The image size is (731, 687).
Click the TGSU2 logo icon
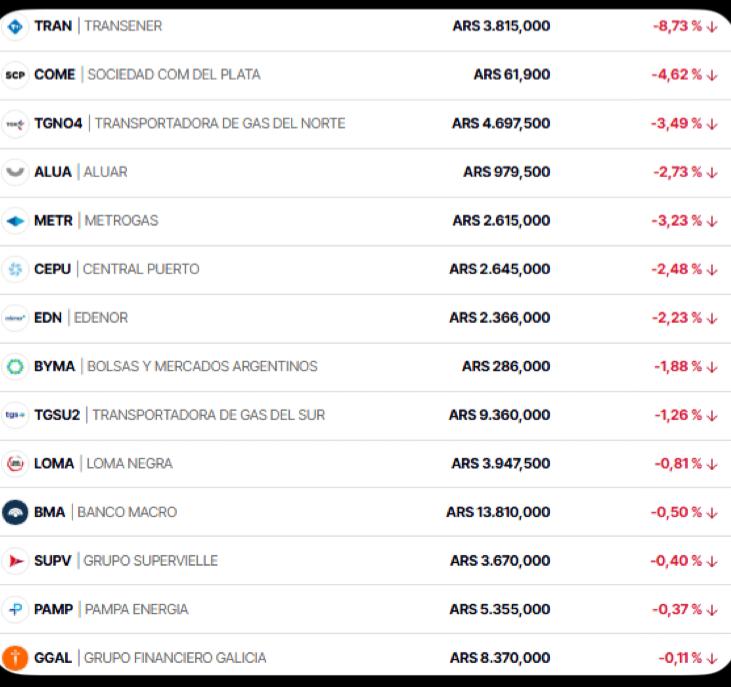pos(15,415)
